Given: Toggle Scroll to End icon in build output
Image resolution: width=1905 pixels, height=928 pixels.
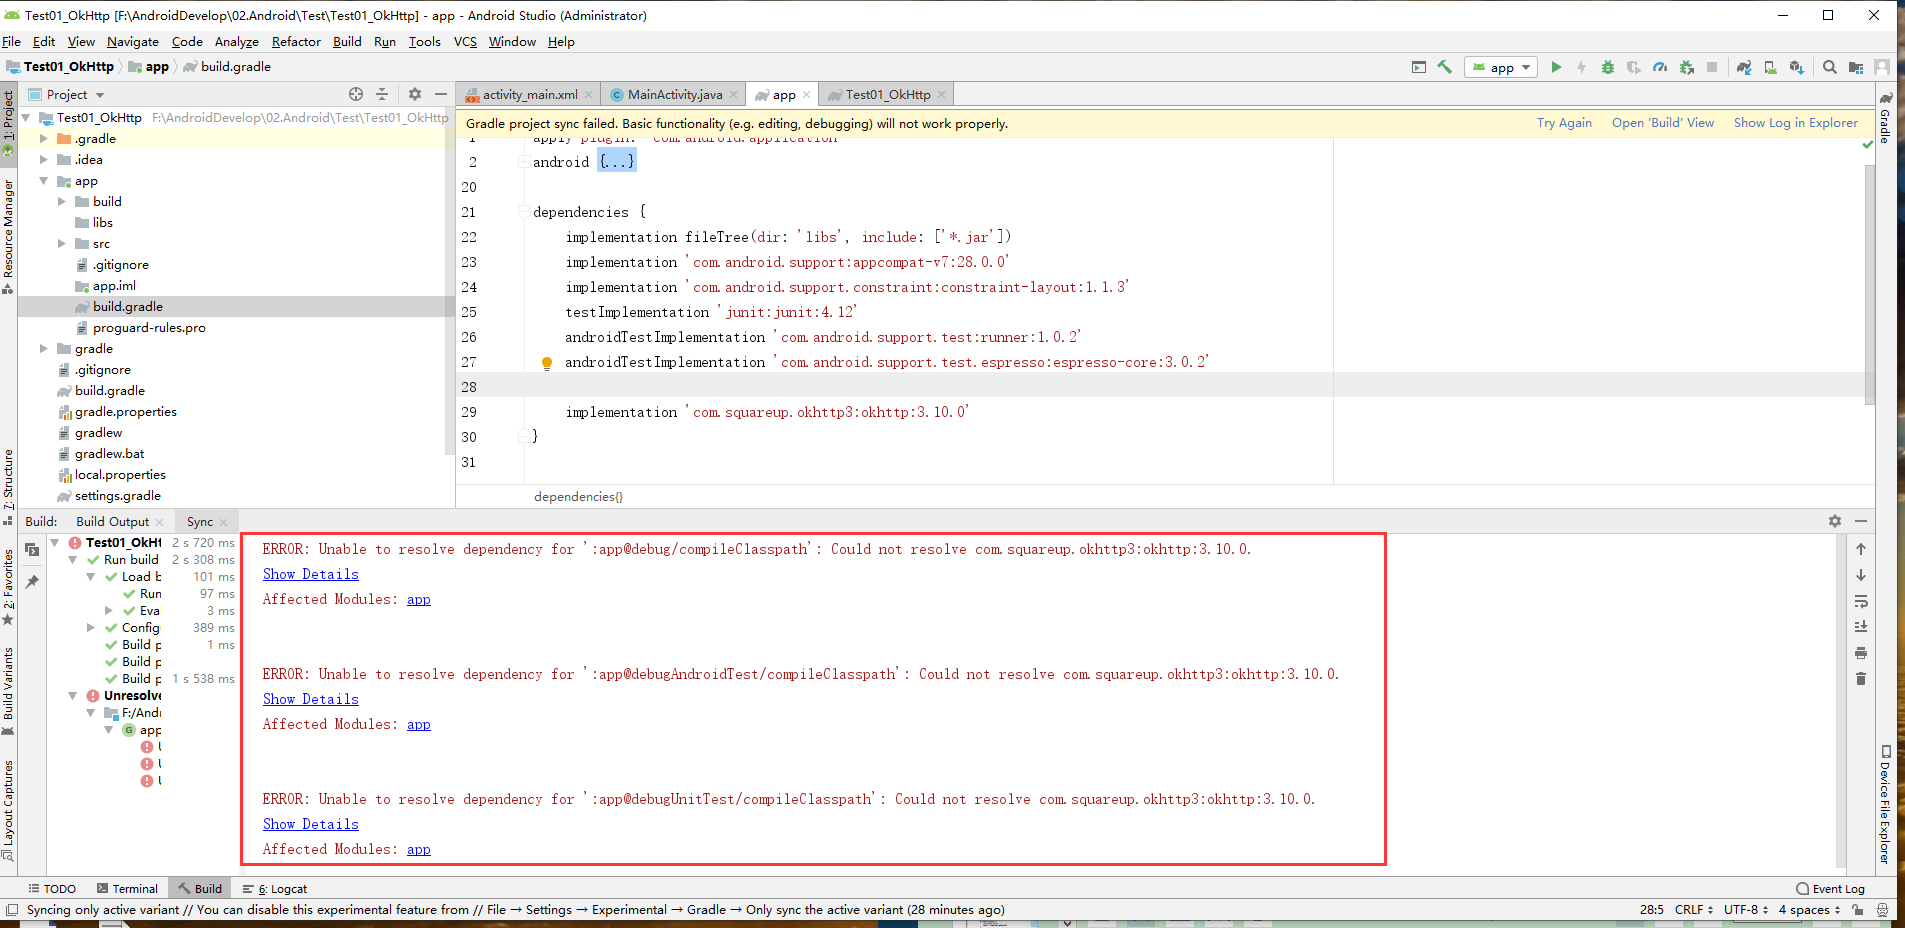Looking at the screenshot, I should 1861,627.
